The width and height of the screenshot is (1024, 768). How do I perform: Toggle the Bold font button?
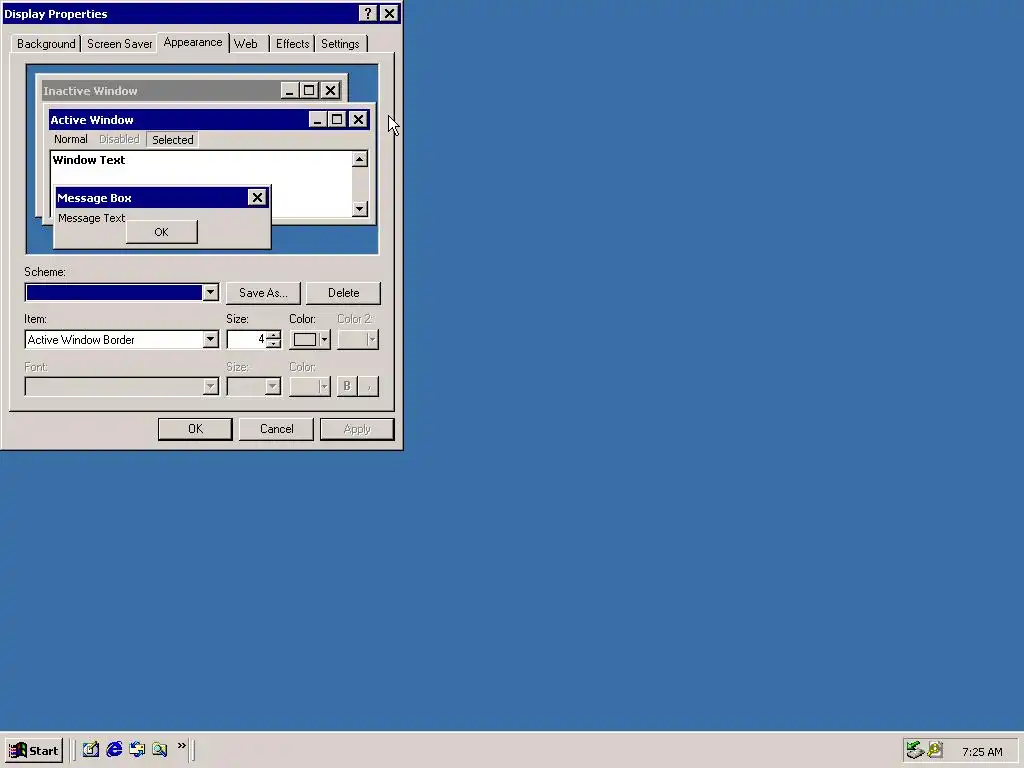tap(347, 387)
